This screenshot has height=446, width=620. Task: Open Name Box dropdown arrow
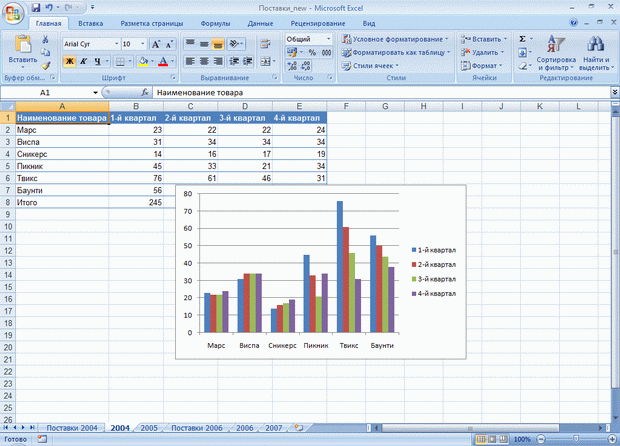tap(95, 93)
